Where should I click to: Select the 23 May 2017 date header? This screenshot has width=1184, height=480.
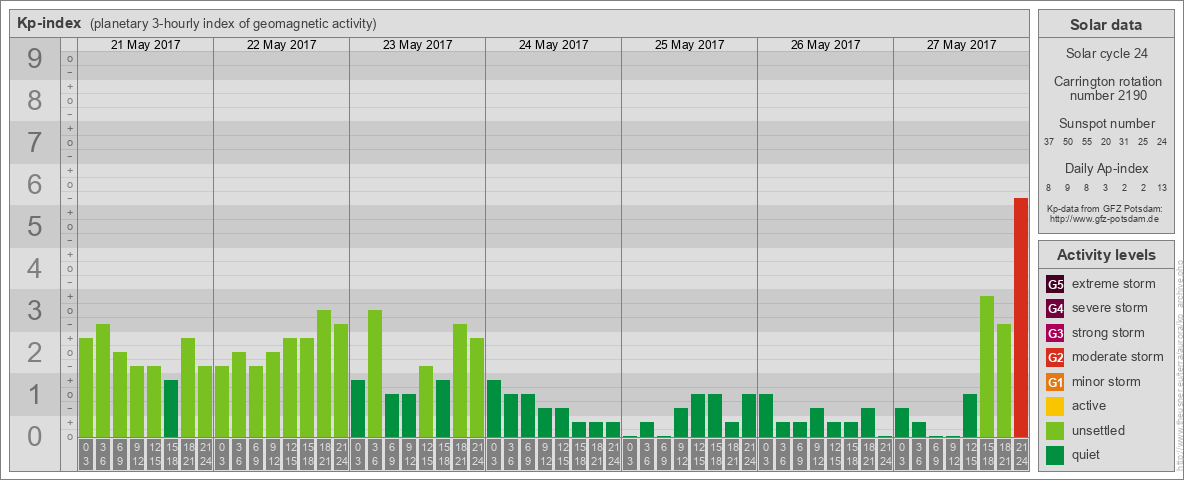(x=418, y=45)
